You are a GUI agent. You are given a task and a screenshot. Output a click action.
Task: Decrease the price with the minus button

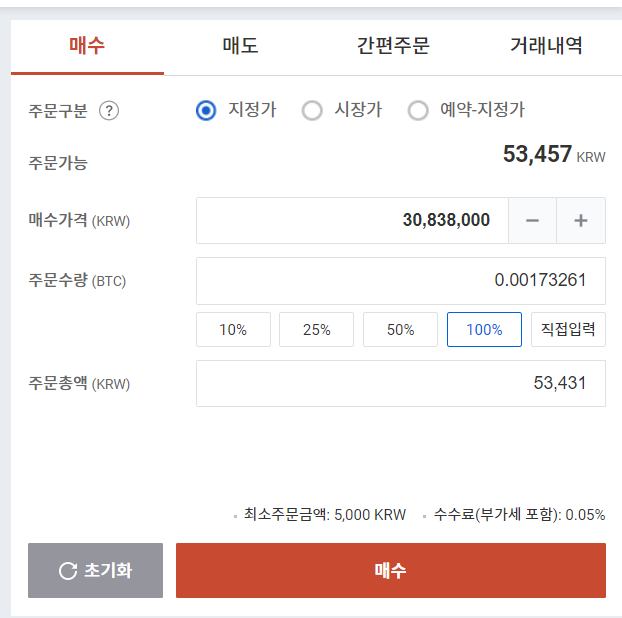[532, 221]
